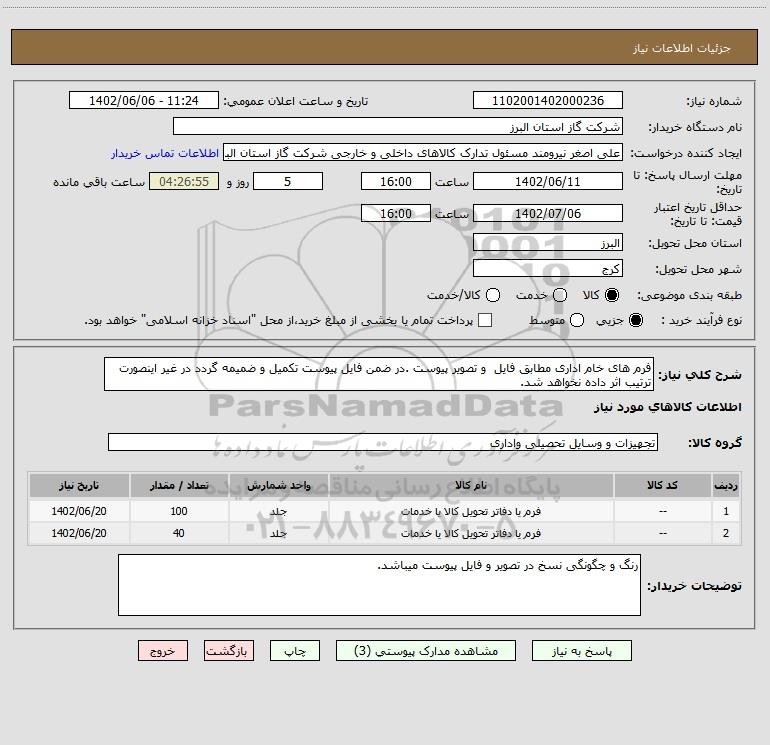Select the جزیی purchase type radio

click(x=635, y=320)
